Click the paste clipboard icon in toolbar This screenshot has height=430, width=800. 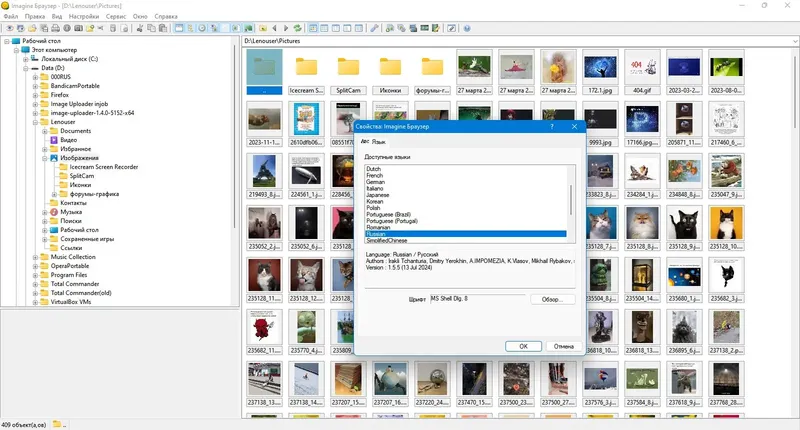(163, 28)
